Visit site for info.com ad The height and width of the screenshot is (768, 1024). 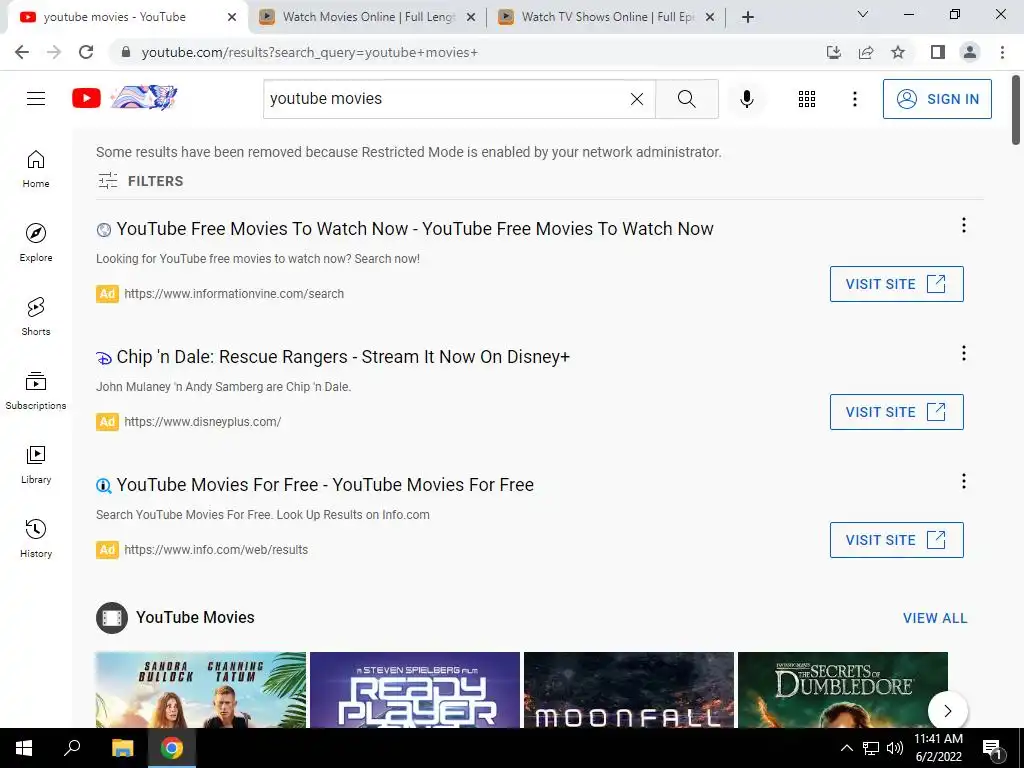click(x=896, y=540)
